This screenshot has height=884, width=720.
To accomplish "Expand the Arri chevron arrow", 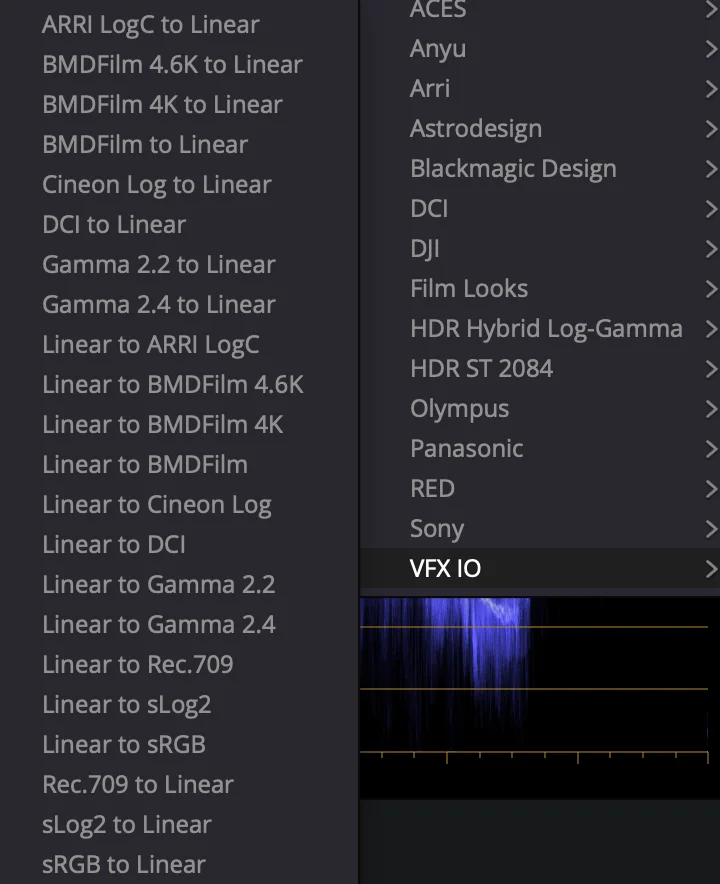I will coord(712,90).
